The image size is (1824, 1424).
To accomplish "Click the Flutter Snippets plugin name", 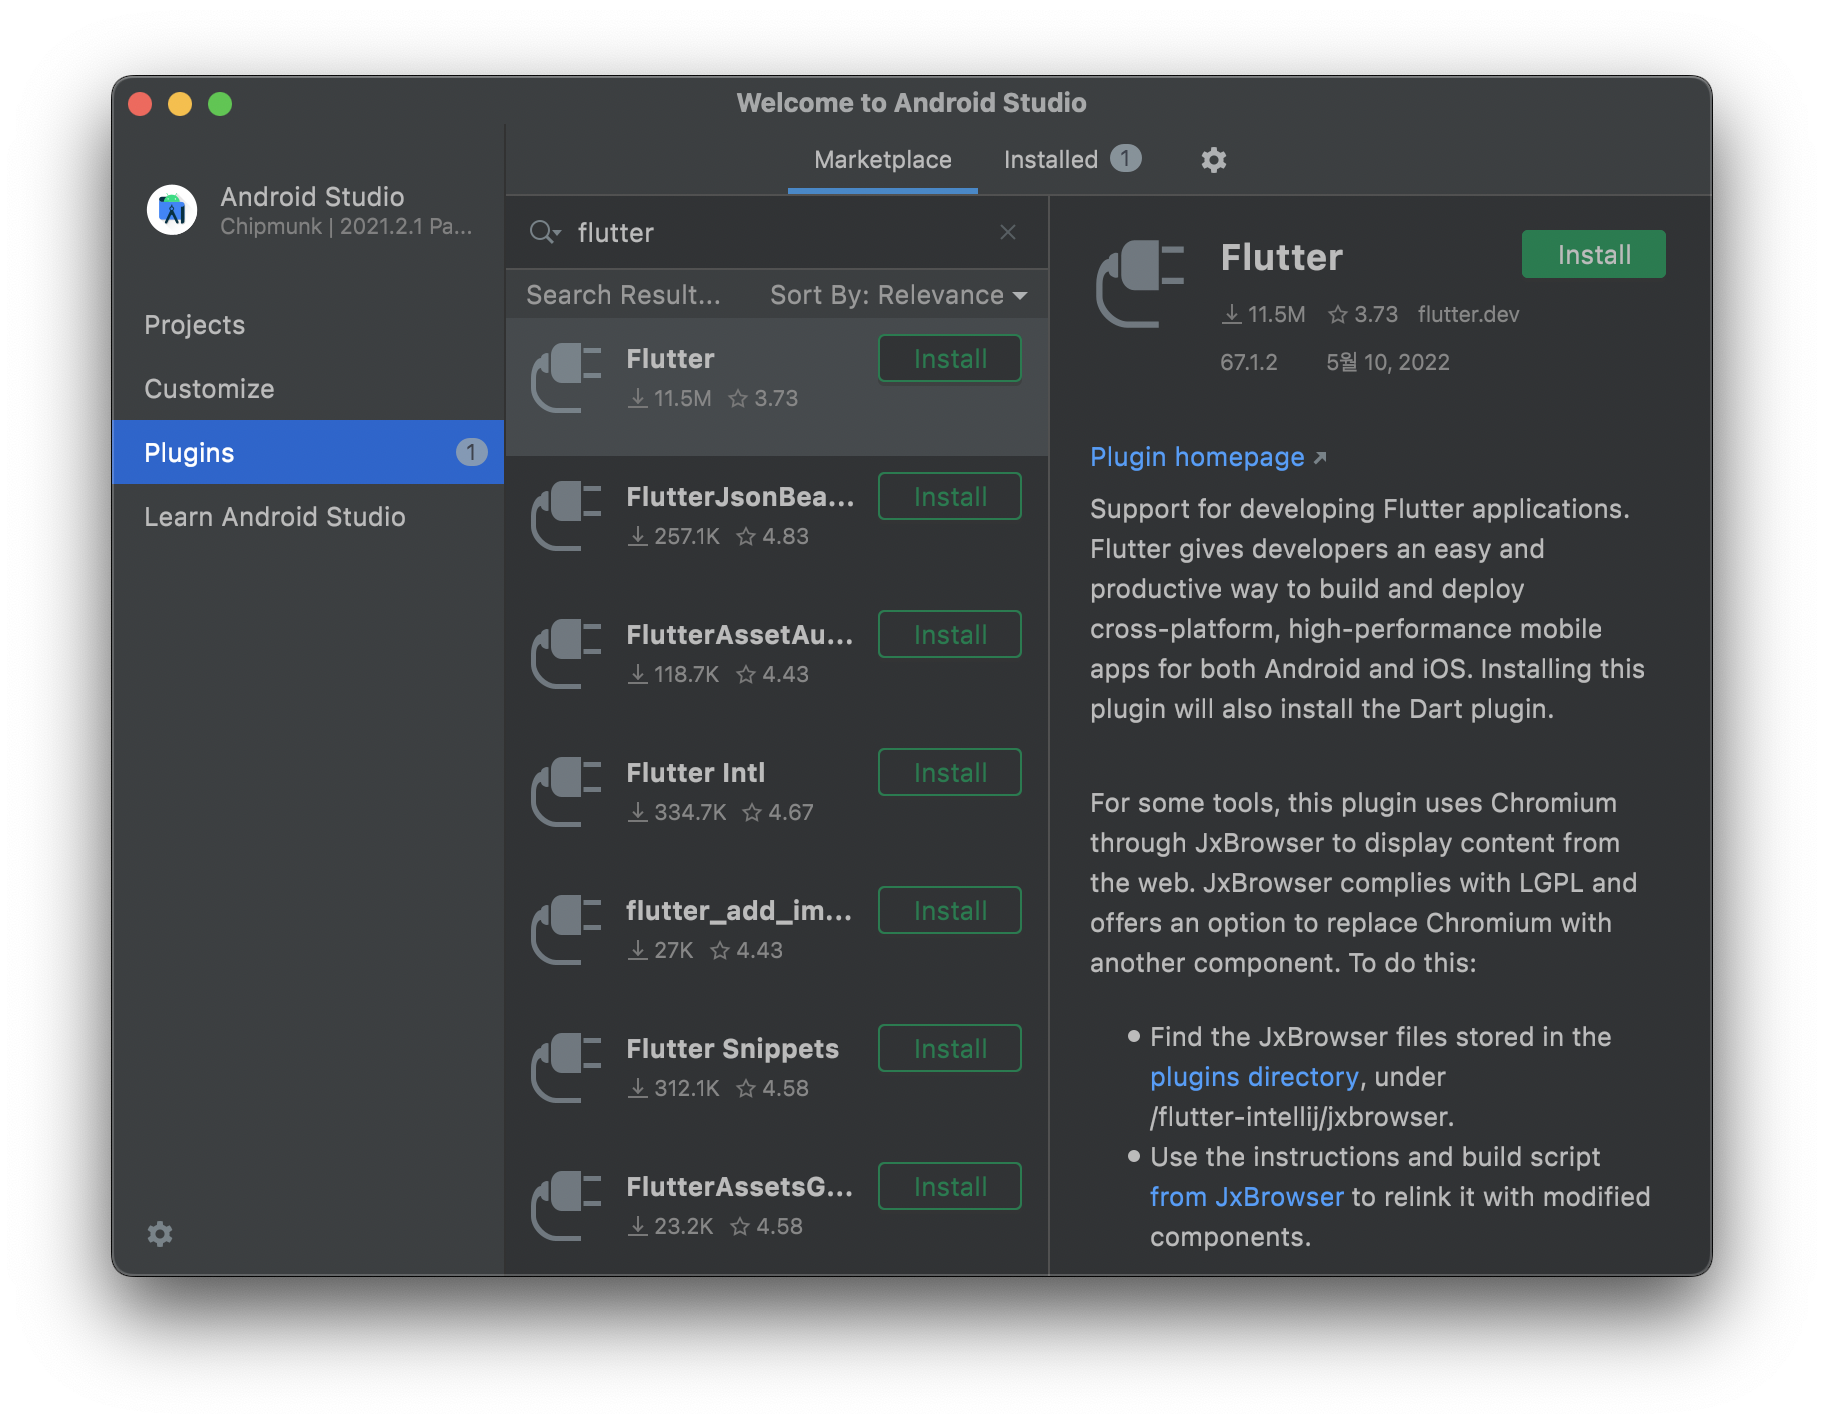I will (x=732, y=1049).
